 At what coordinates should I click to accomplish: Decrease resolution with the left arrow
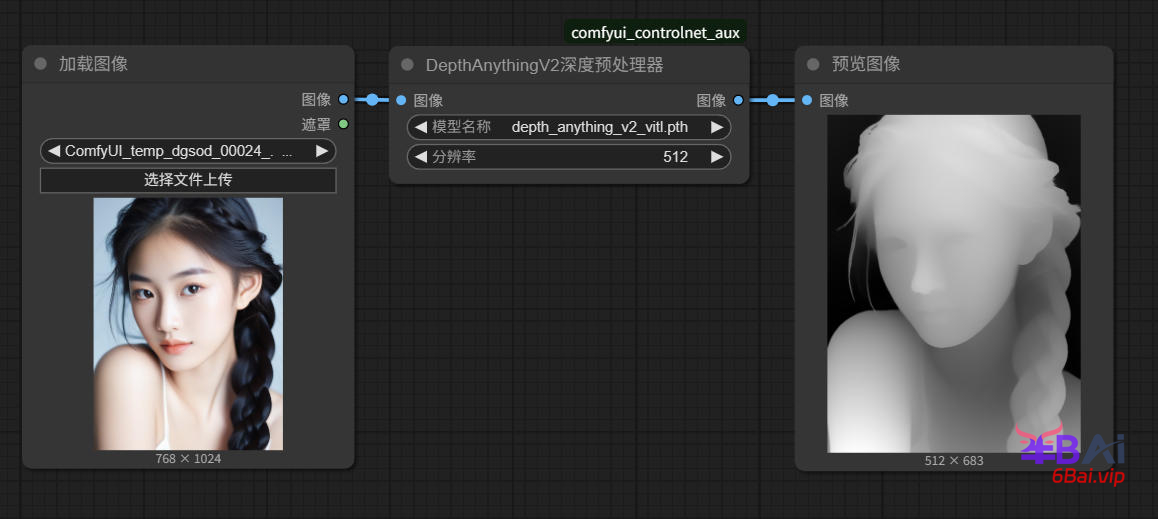(x=421, y=157)
